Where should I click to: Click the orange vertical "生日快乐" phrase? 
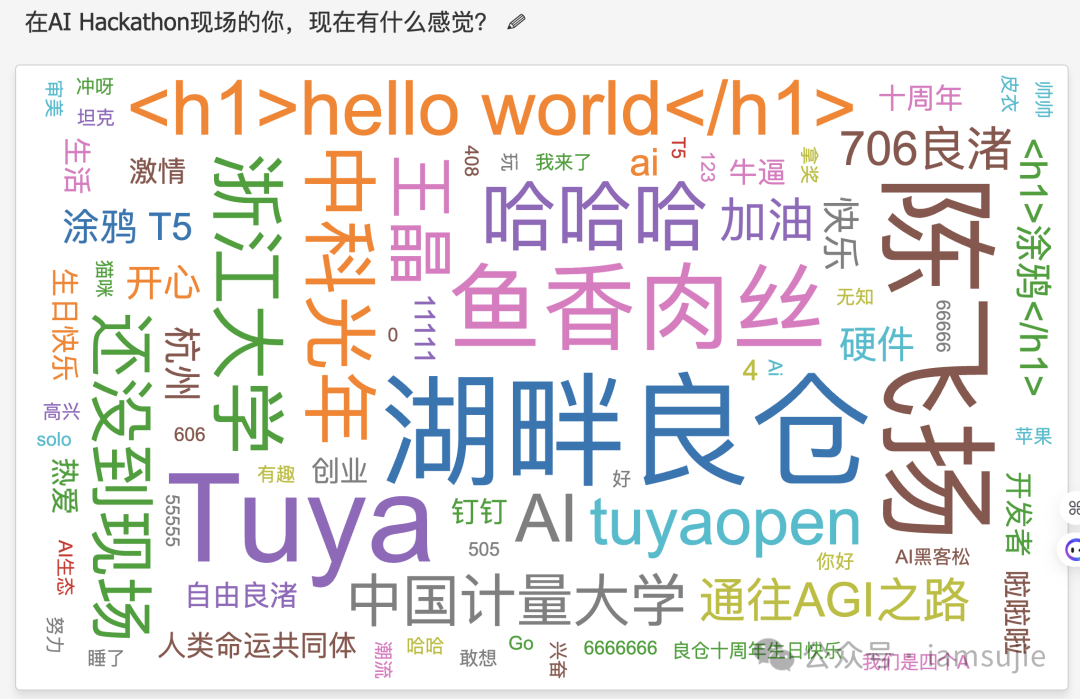65,324
